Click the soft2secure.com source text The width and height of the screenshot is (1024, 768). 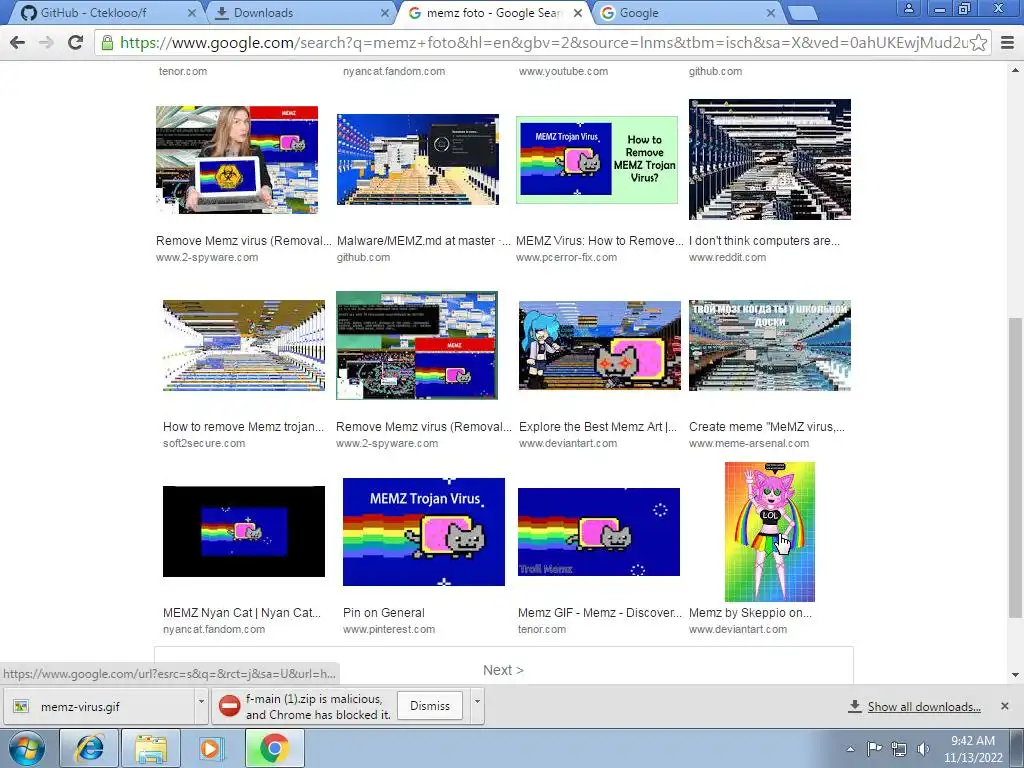point(204,443)
